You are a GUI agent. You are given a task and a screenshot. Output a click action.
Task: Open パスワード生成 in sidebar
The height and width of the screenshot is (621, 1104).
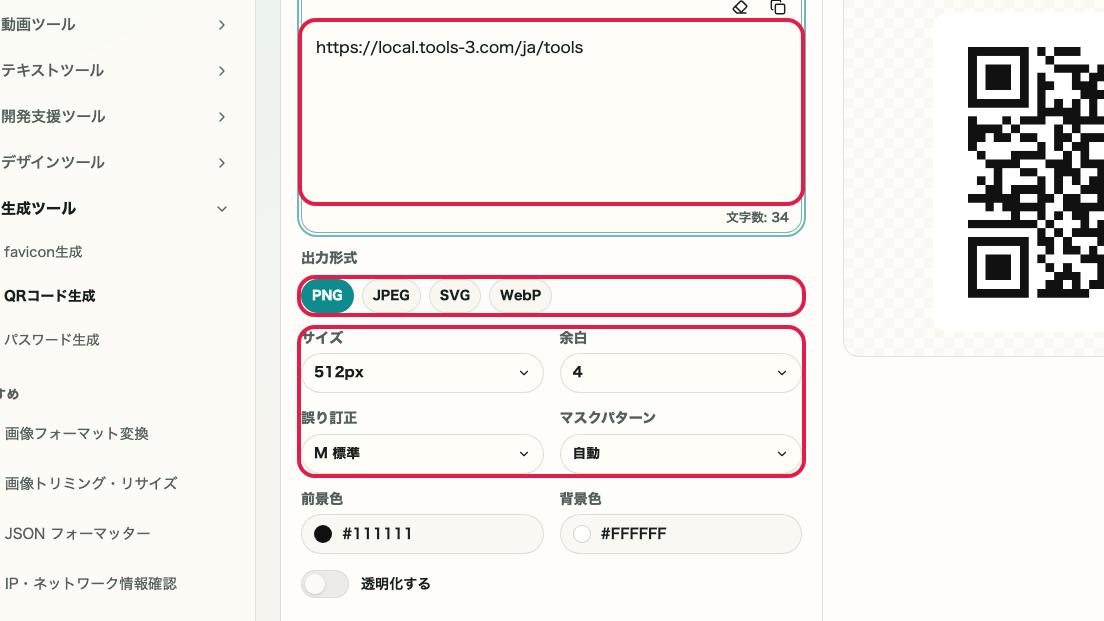coord(52,340)
